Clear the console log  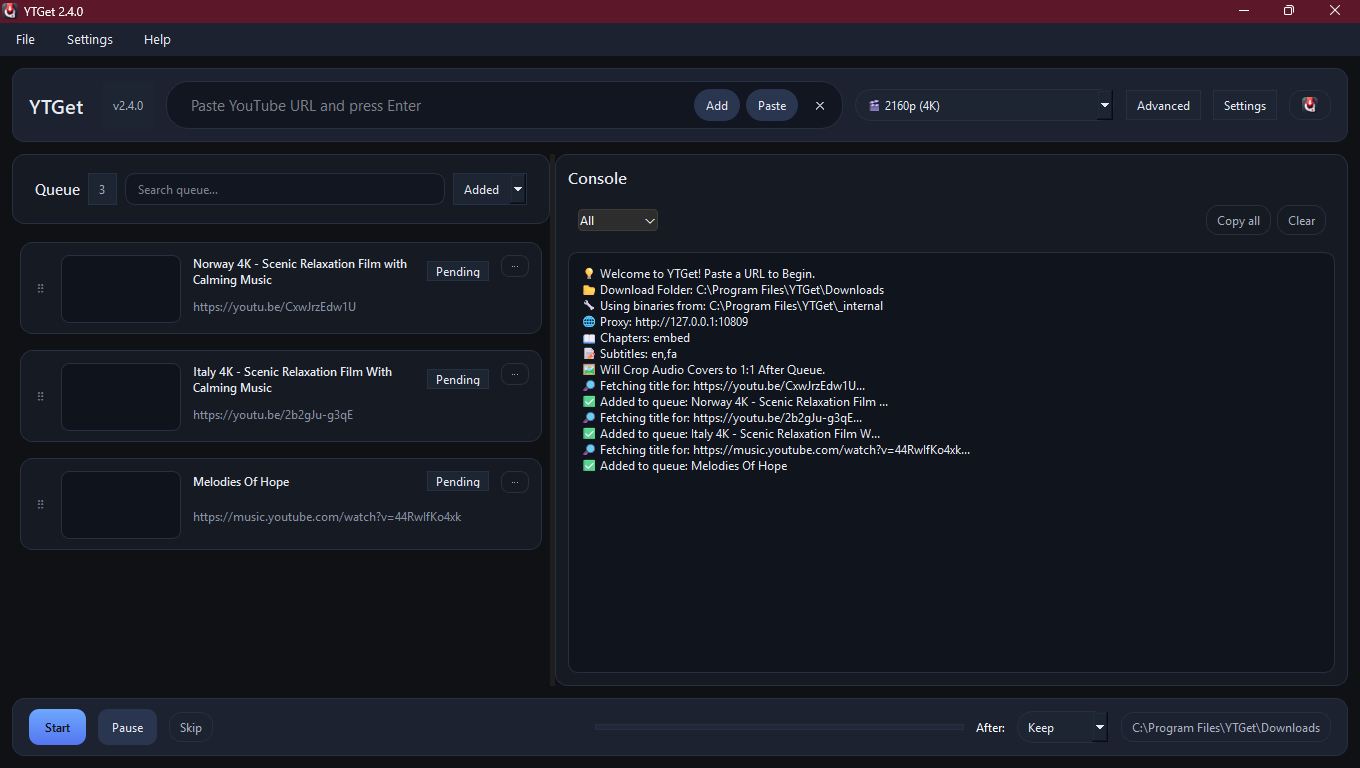pyautogui.click(x=1301, y=220)
